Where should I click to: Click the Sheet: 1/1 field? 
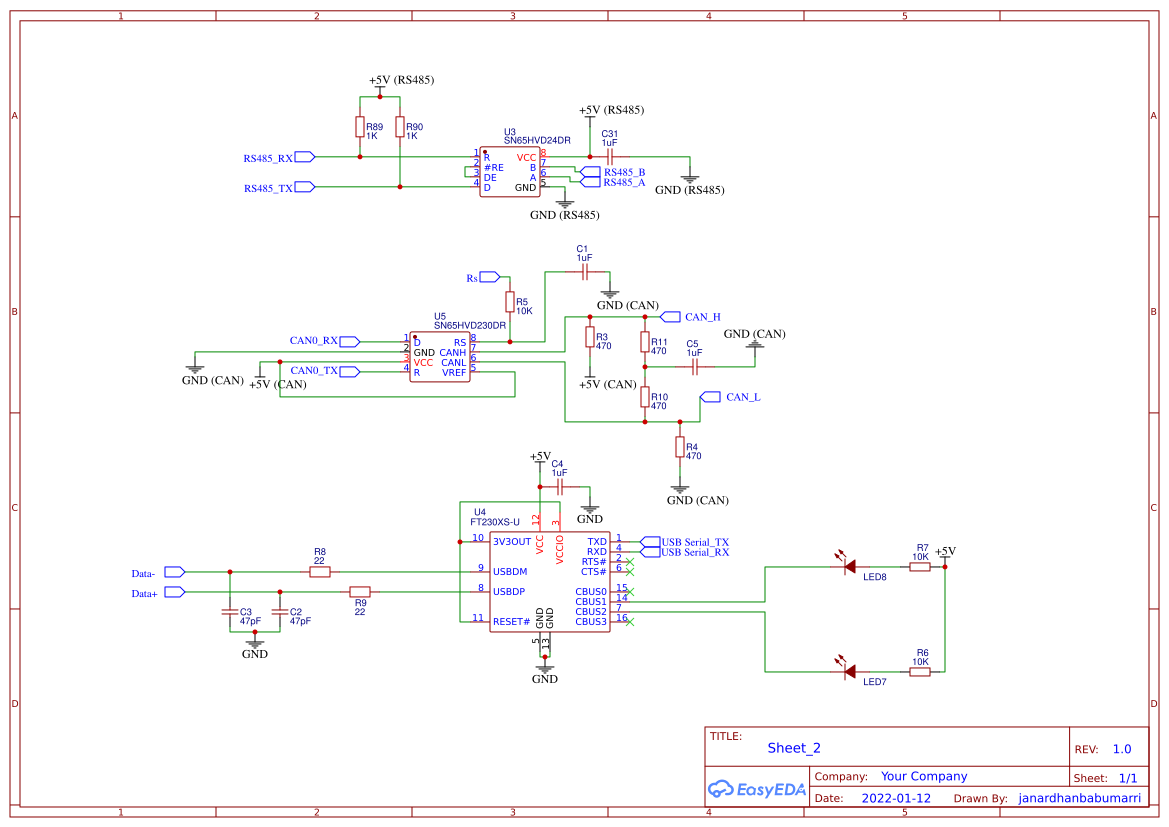tap(1111, 777)
